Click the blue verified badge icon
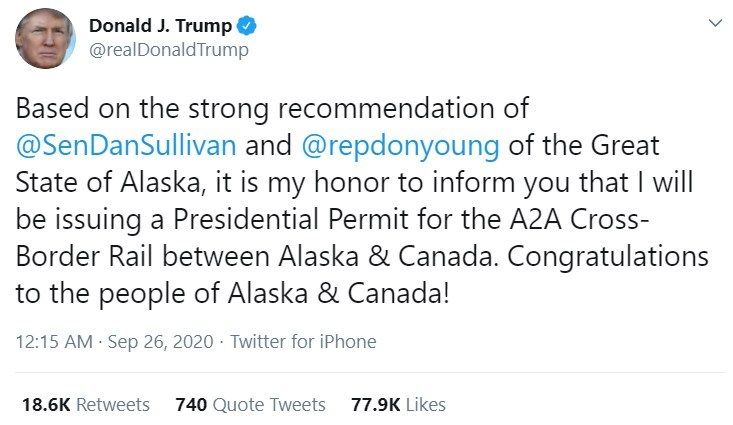This screenshot has width=733, height=425. [x=247, y=26]
